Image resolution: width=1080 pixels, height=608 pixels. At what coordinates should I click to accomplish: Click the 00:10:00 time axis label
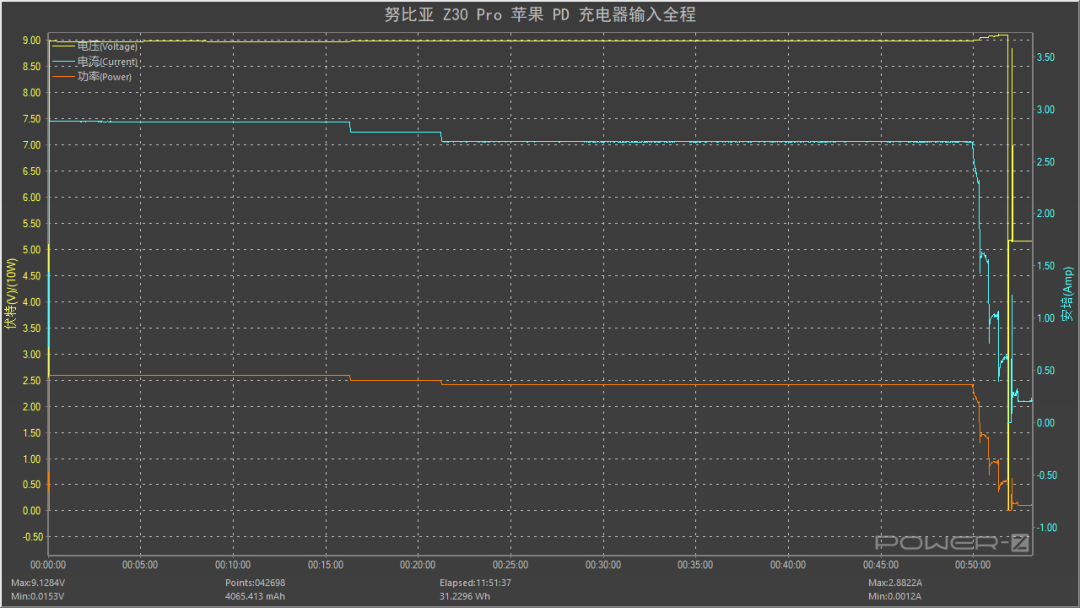233,565
